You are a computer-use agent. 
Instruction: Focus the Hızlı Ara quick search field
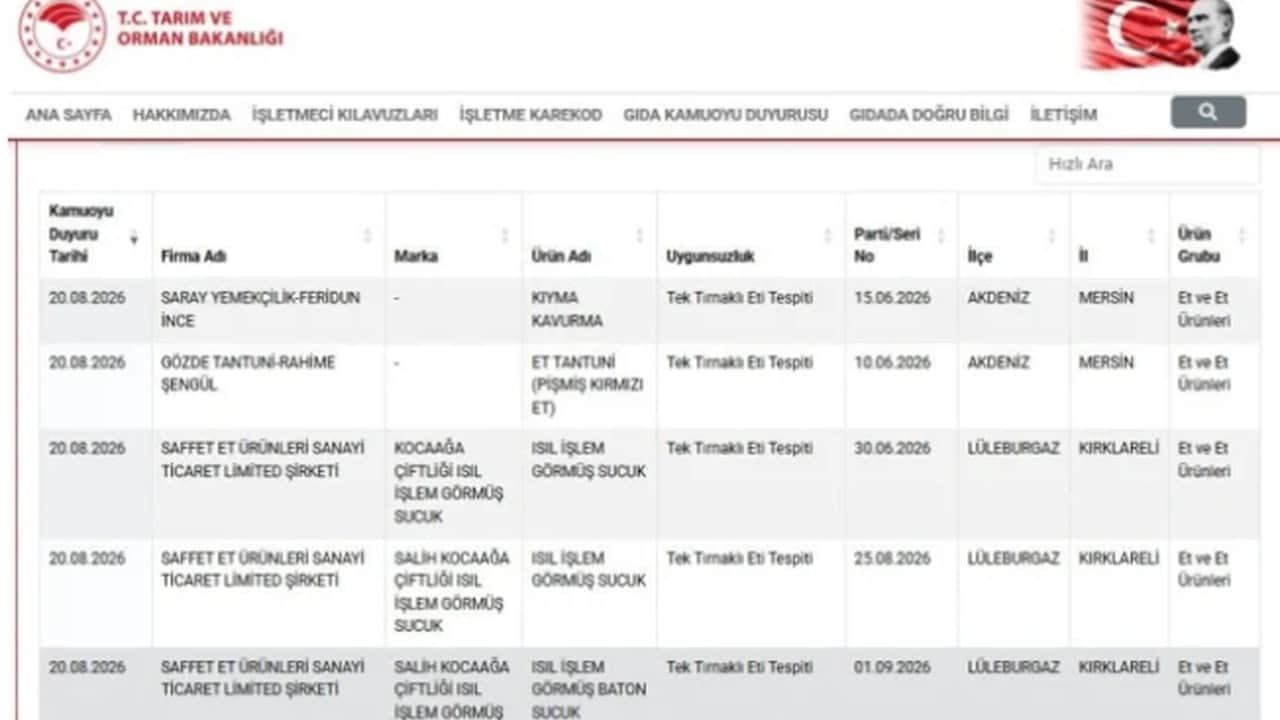tap(1147, 164)
